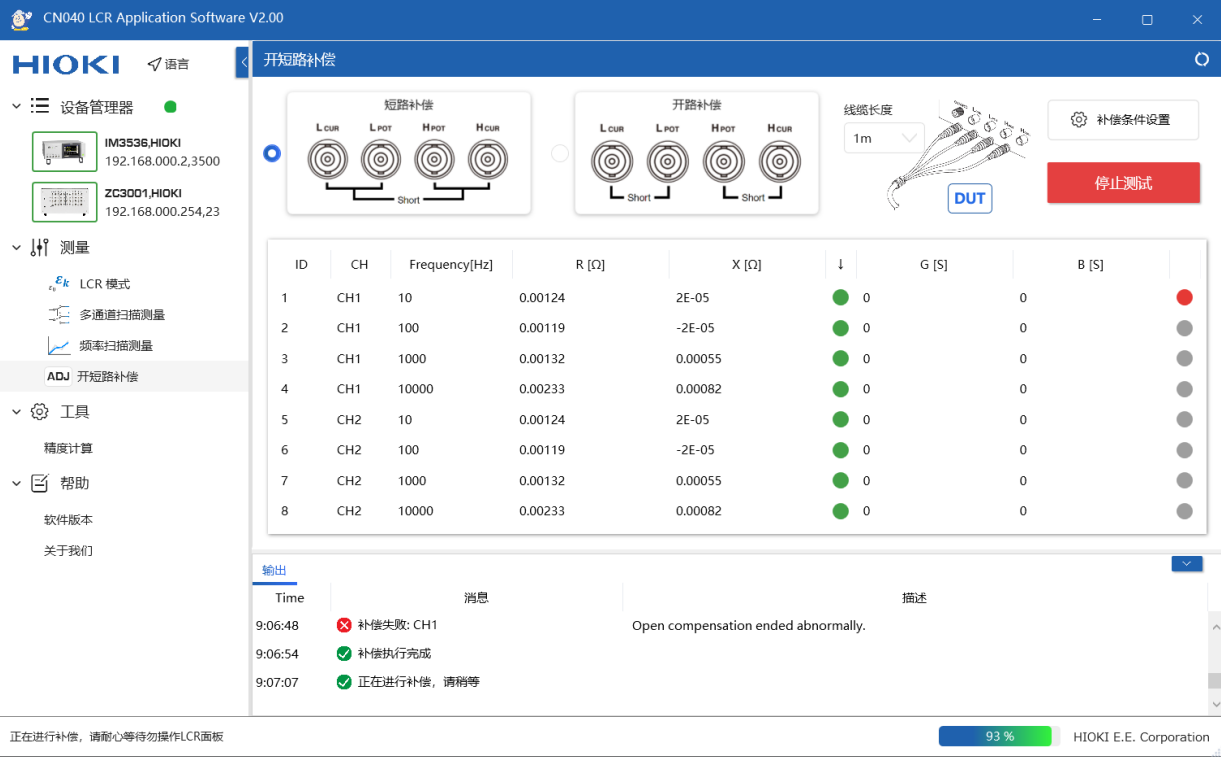The height and width of the screenshot is (757, 1221).
Task: Collapse the 帮助 section
Action: [x=16, y=483]
